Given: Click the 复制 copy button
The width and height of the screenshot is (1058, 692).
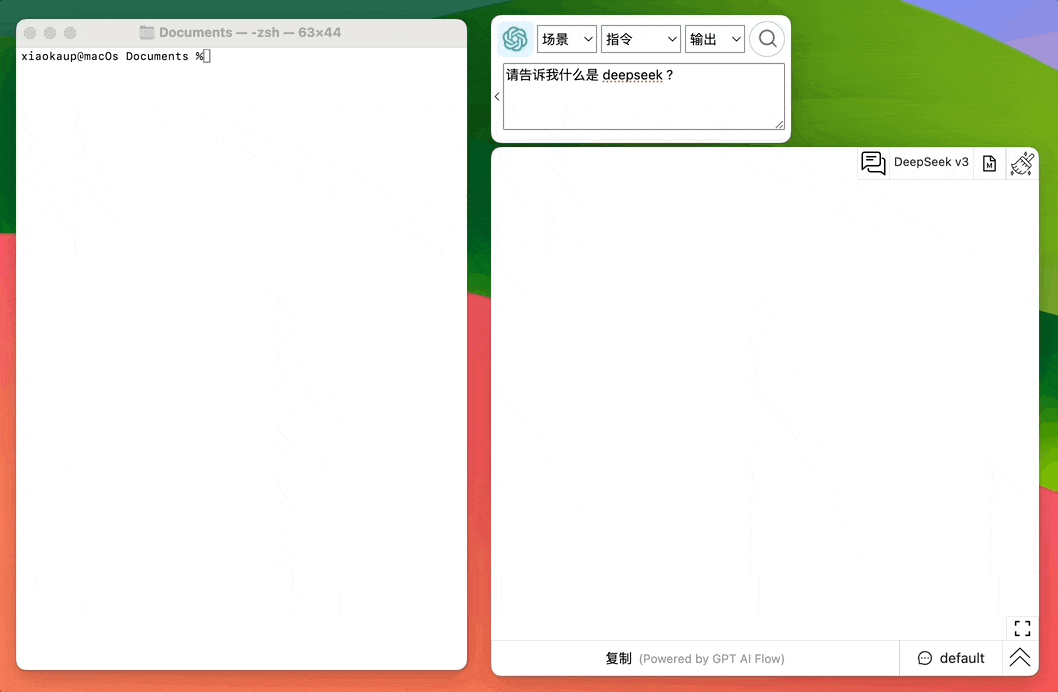Looking at the screenshot, I should click(618, 658).
